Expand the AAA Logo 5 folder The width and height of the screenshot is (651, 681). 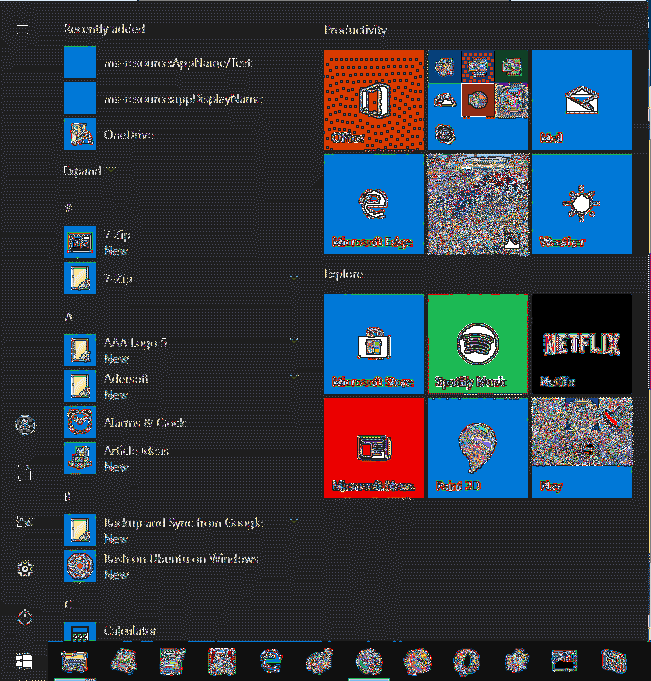[294, 342]
